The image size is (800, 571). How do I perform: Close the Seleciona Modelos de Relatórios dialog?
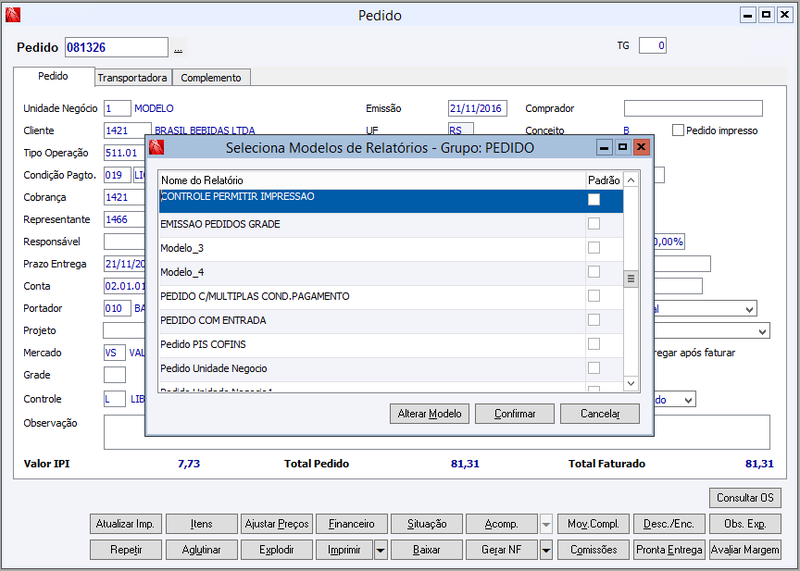641,147
